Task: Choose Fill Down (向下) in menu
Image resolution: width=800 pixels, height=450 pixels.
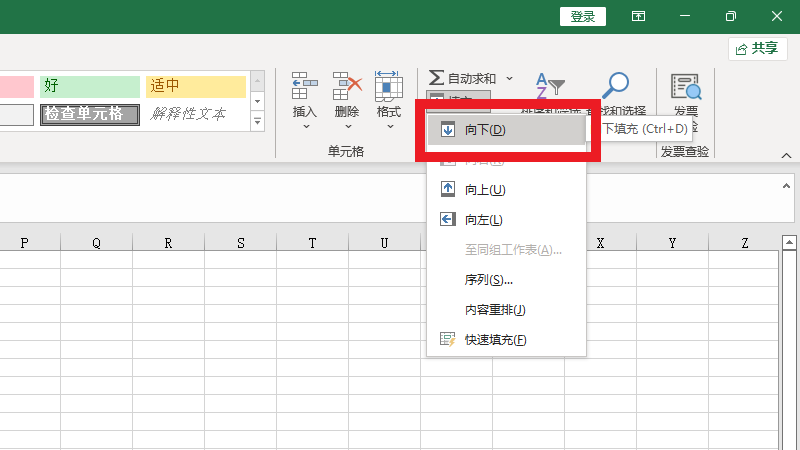Action: click(485, 129)
